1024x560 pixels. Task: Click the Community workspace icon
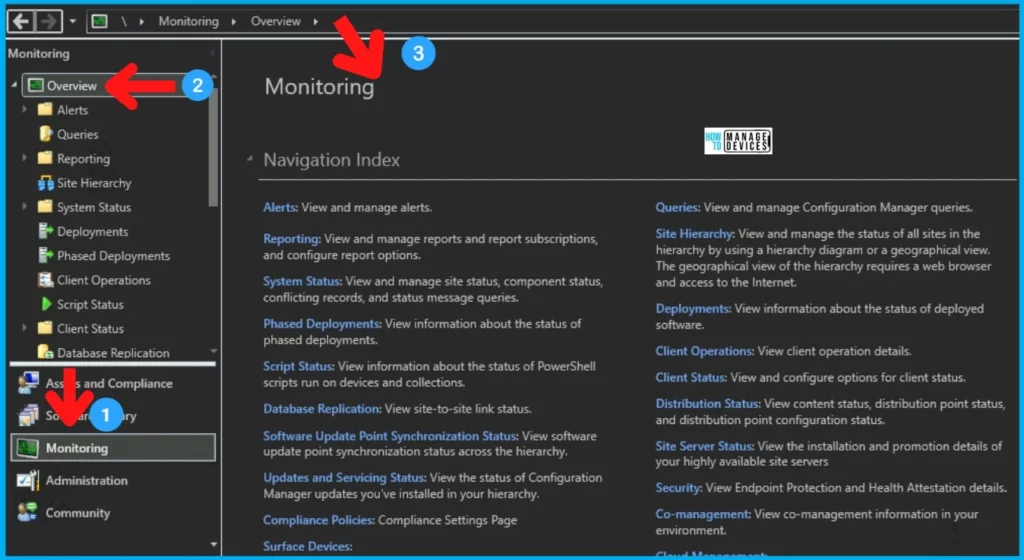coord(27,513)
